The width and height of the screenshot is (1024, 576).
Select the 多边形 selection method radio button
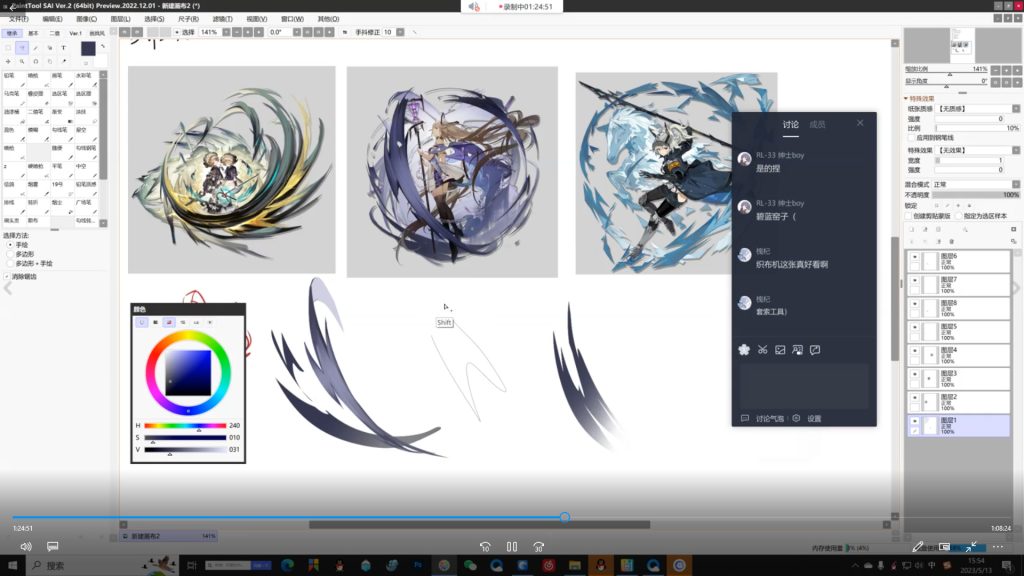[10, 254]
